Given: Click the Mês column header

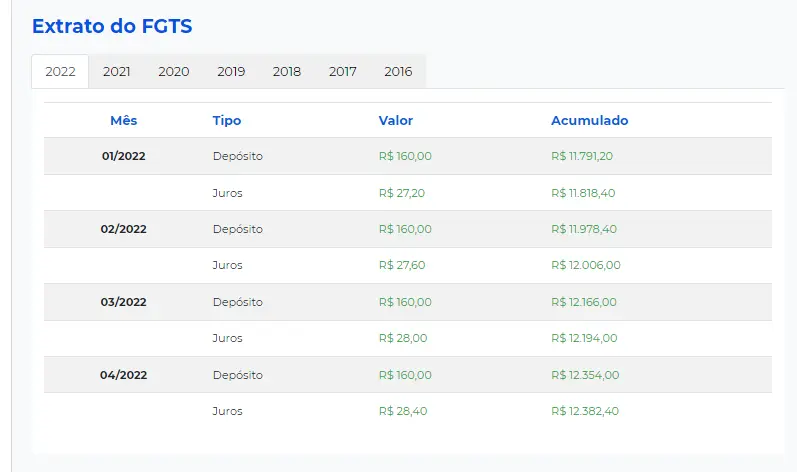Looking at the screenshot, I should click(x=124, y=121).
